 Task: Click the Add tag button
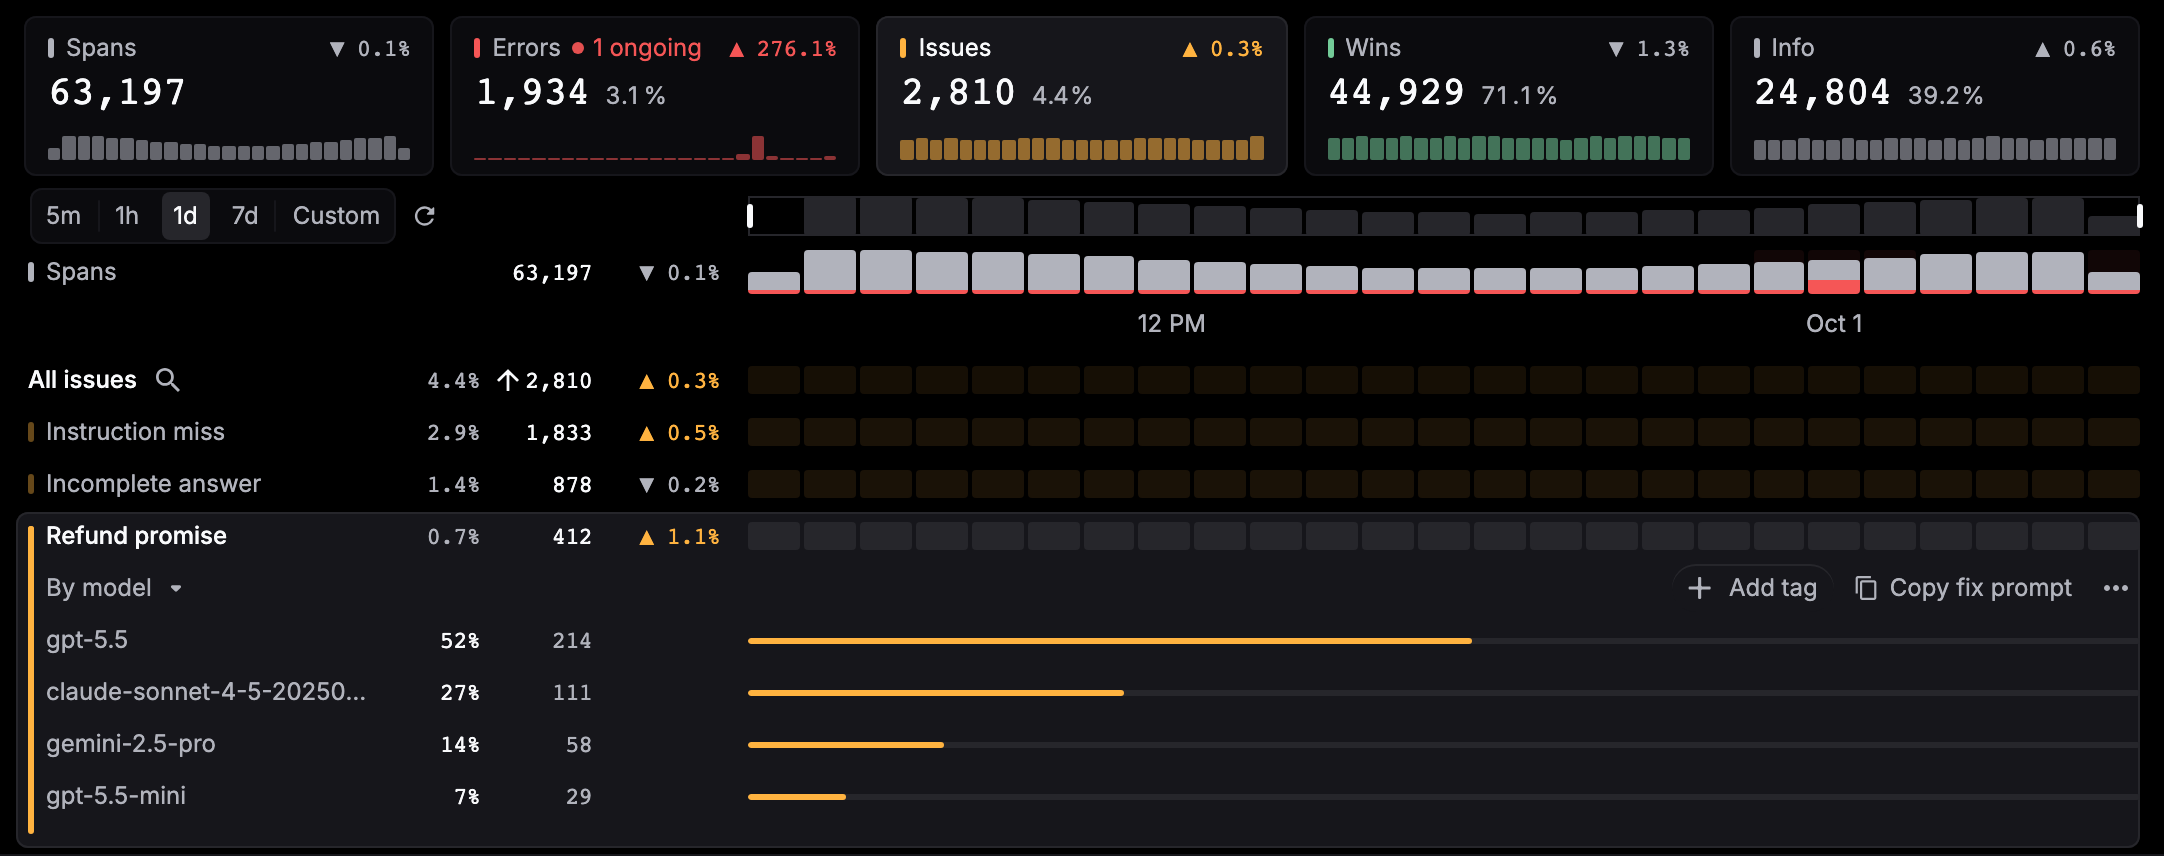1753,588
